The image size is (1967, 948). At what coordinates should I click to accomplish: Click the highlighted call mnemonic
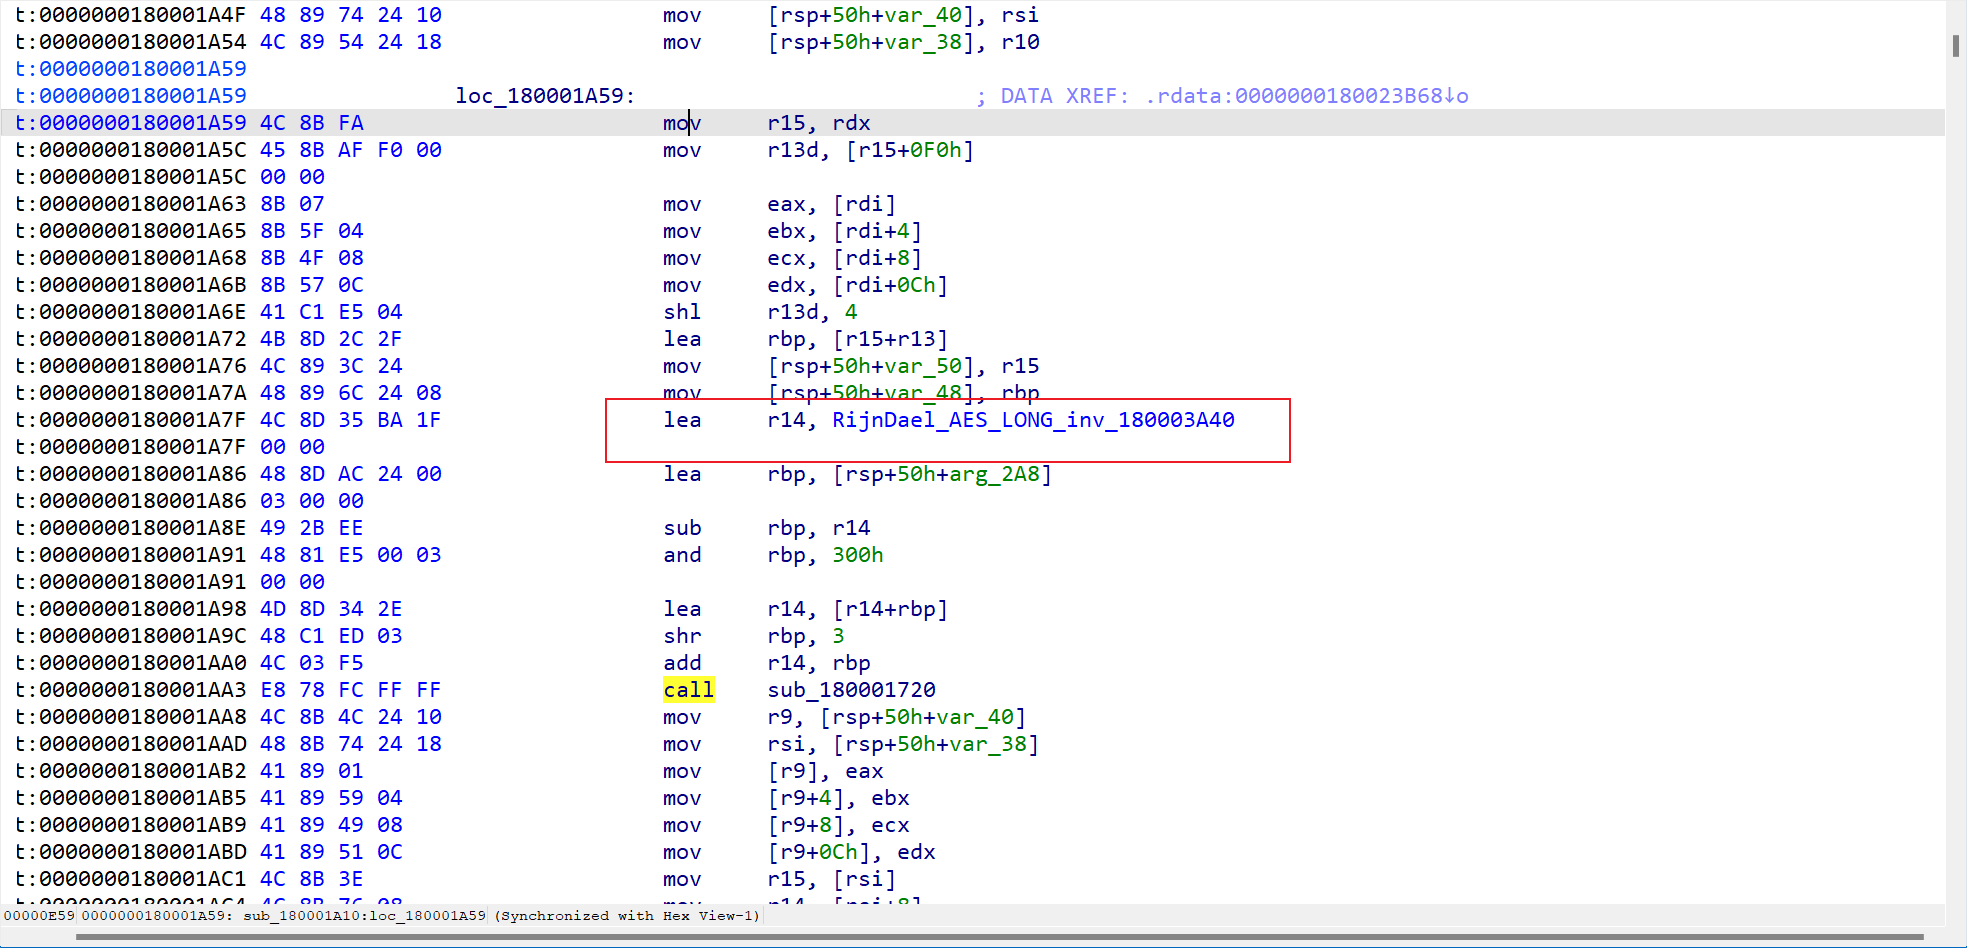688,690
